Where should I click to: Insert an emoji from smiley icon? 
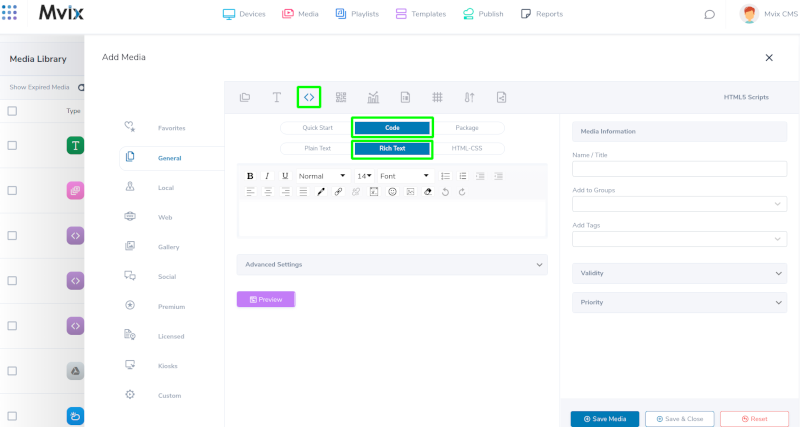click(x=392, y=192)
